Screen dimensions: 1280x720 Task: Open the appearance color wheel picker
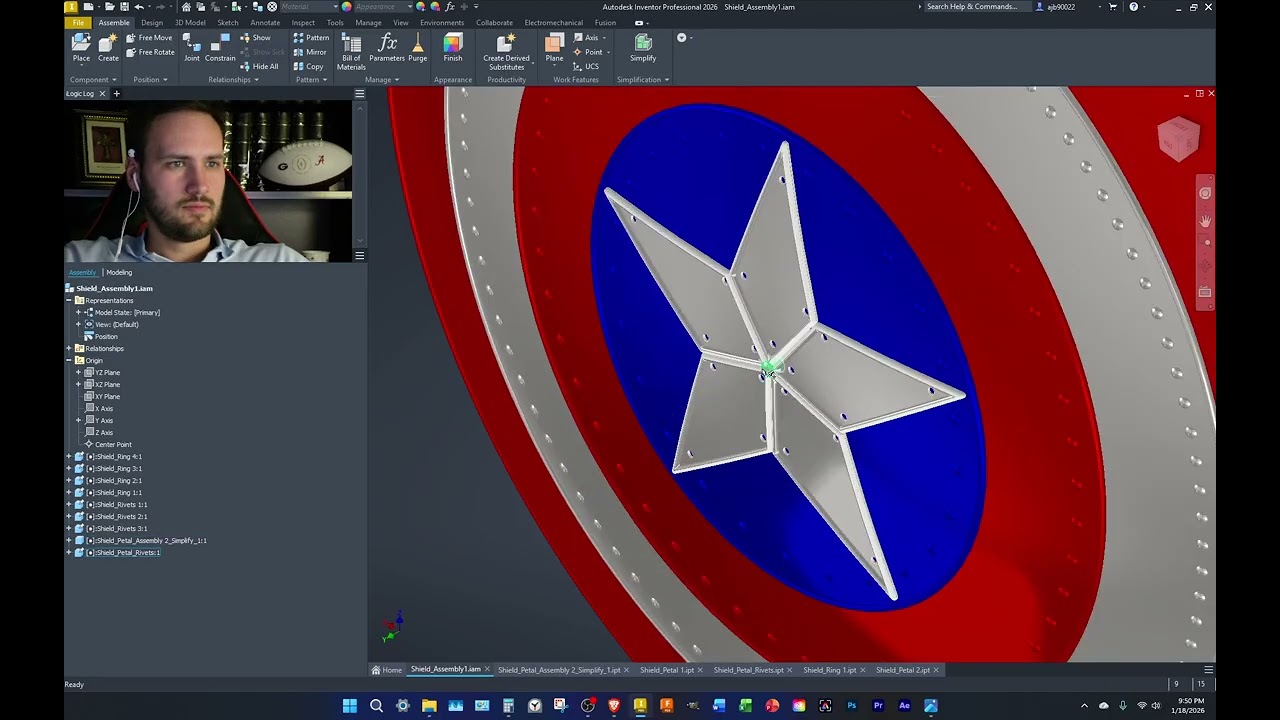347,7
